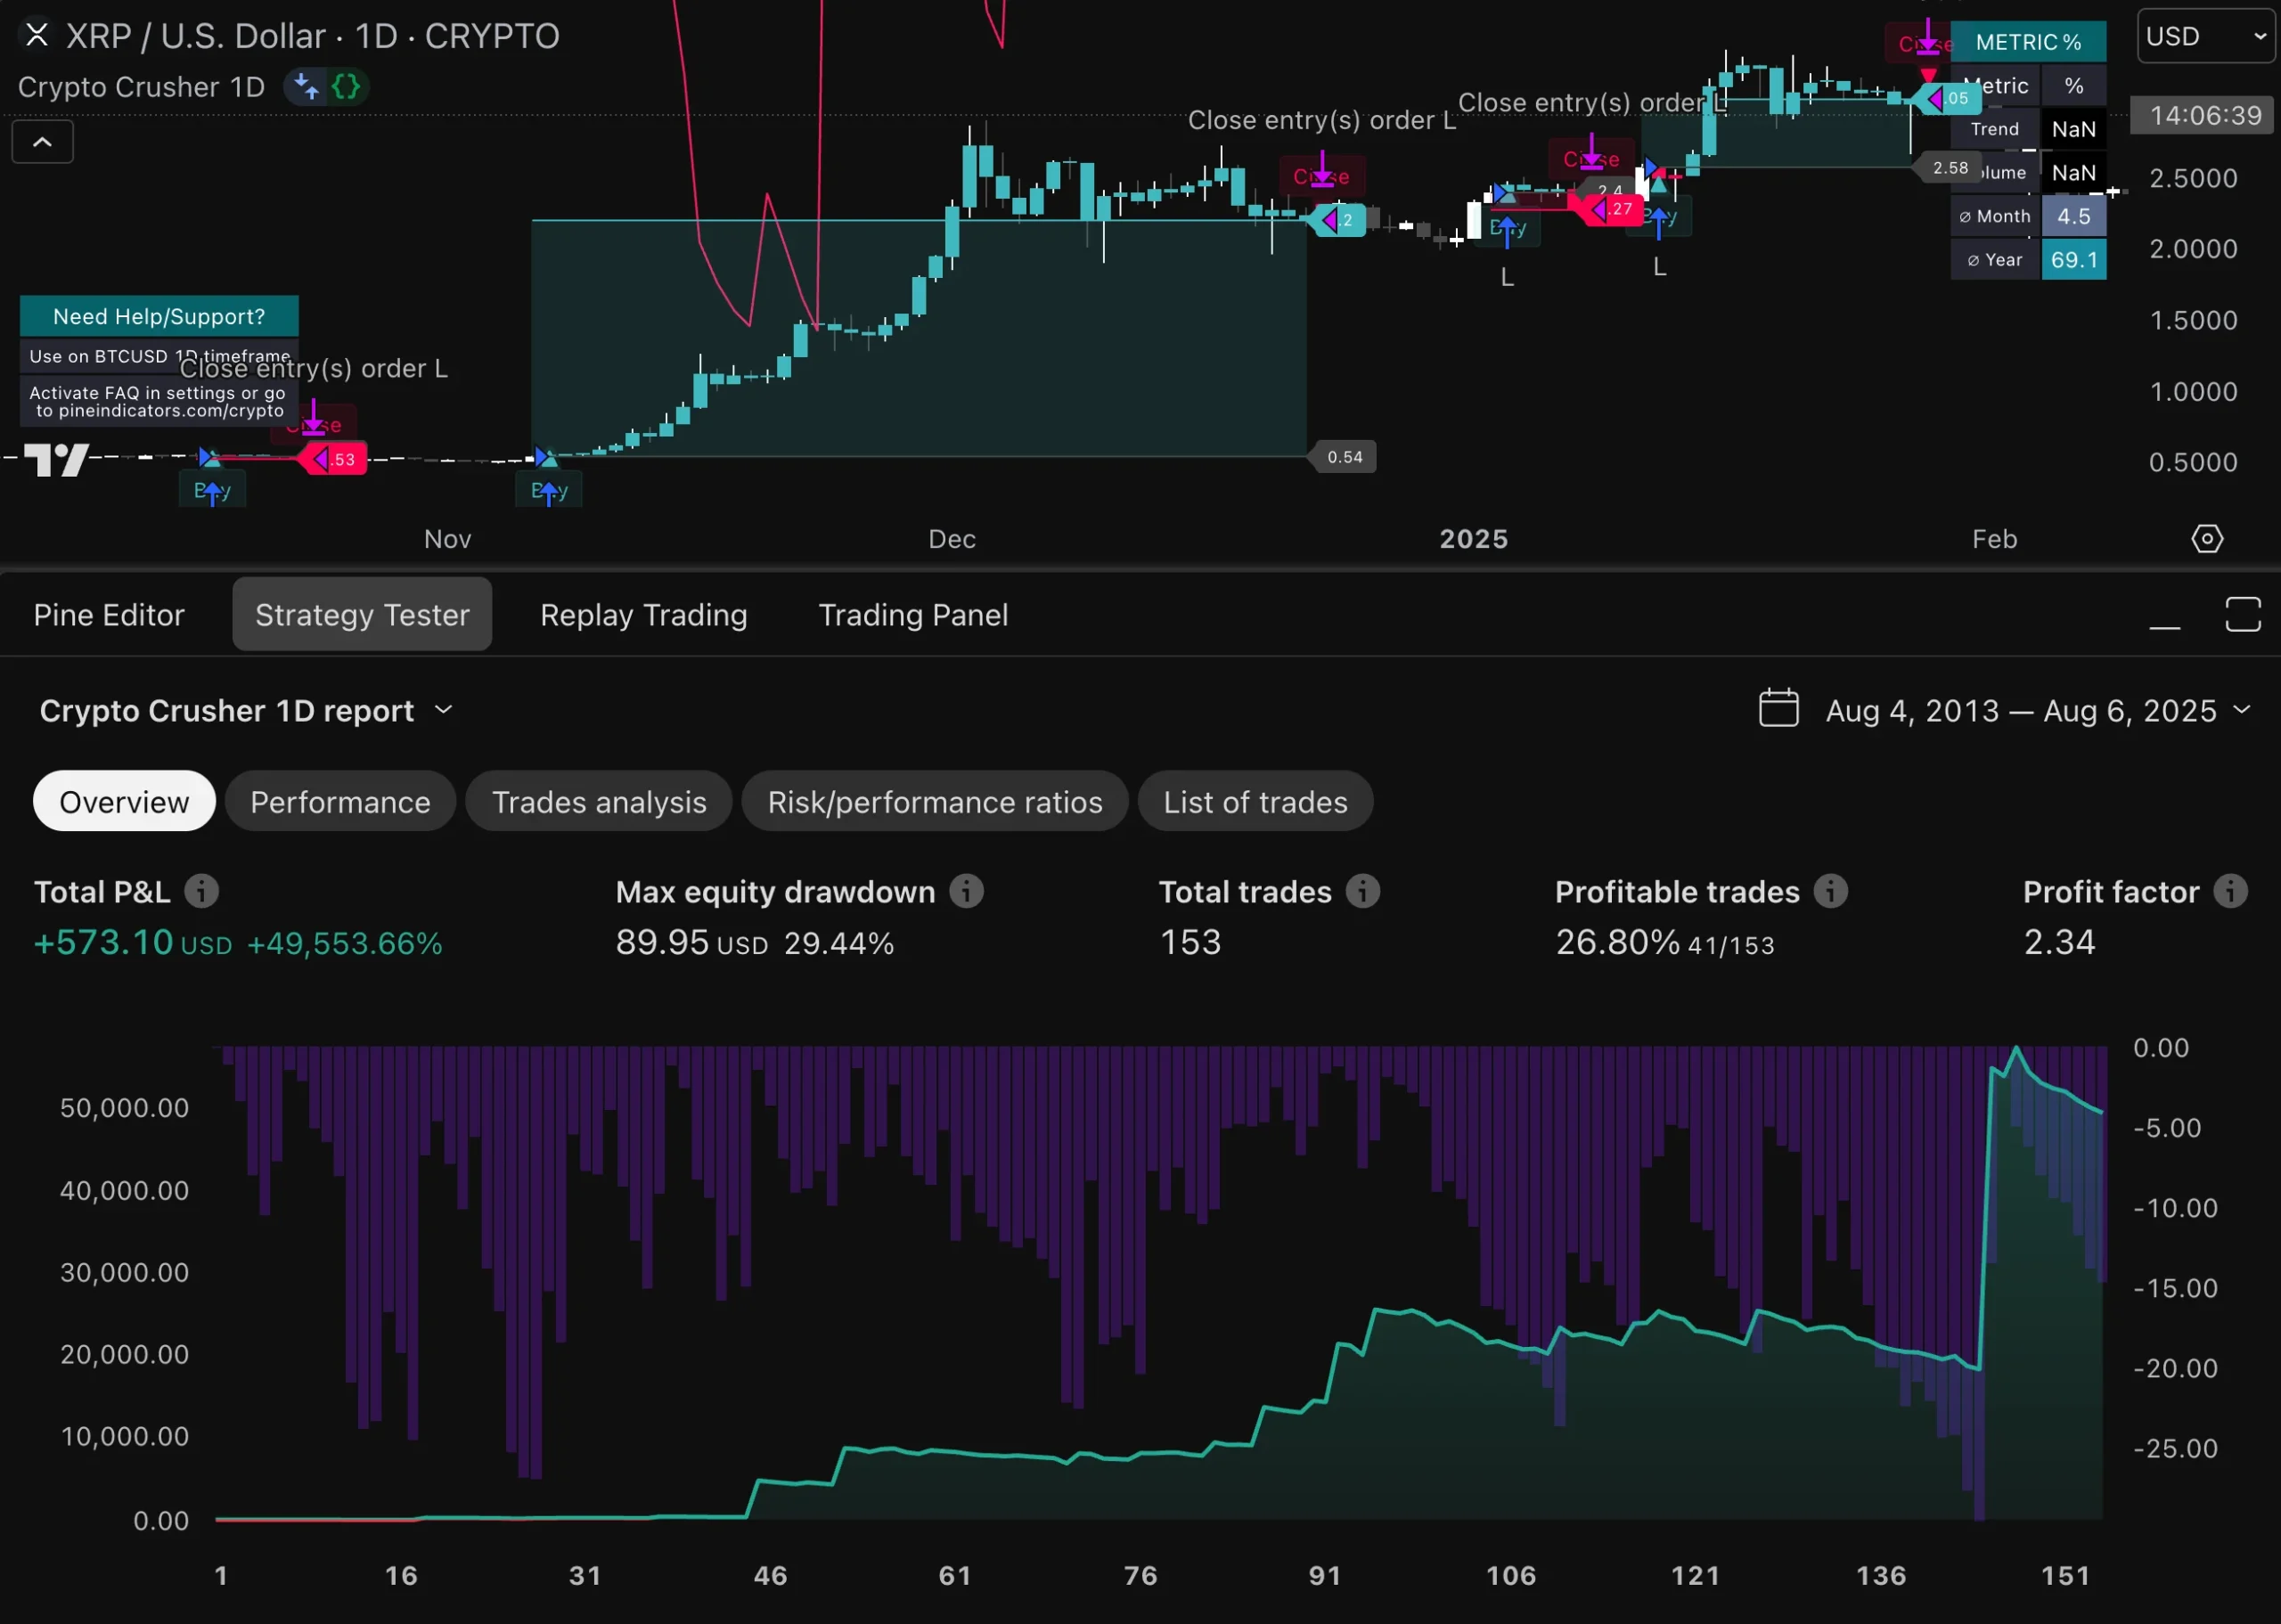
Task: Open Pine source braces icon
Action: (346, 87)
